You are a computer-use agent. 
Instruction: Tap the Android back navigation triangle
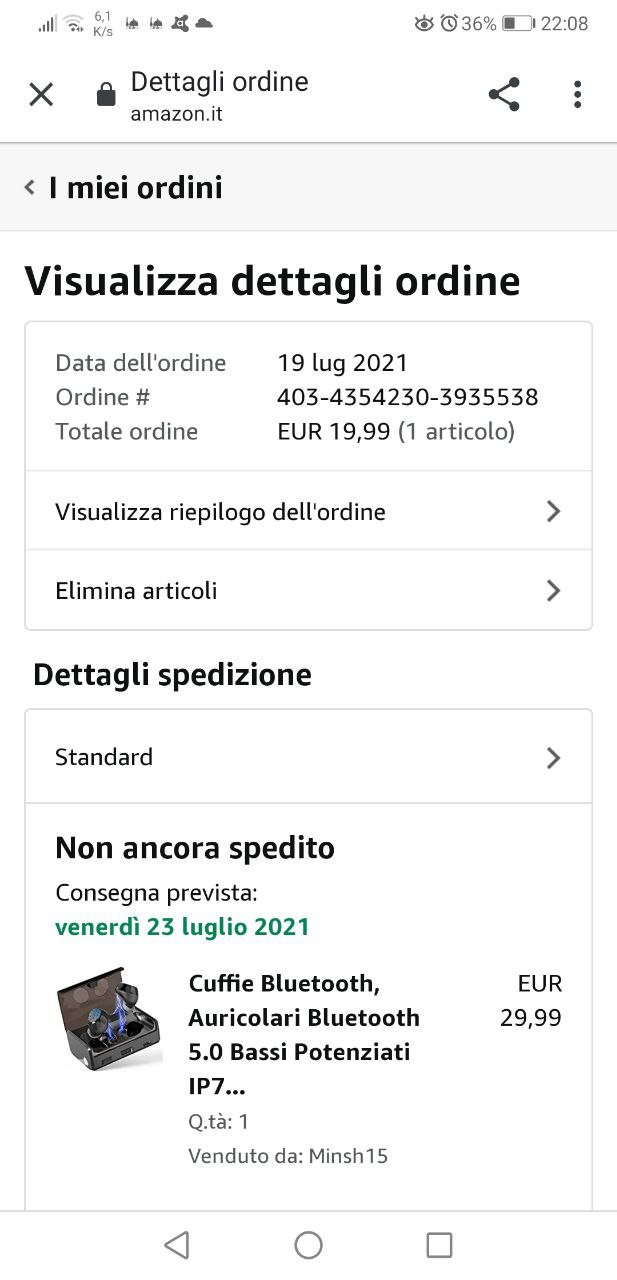tap(177, 1245)
